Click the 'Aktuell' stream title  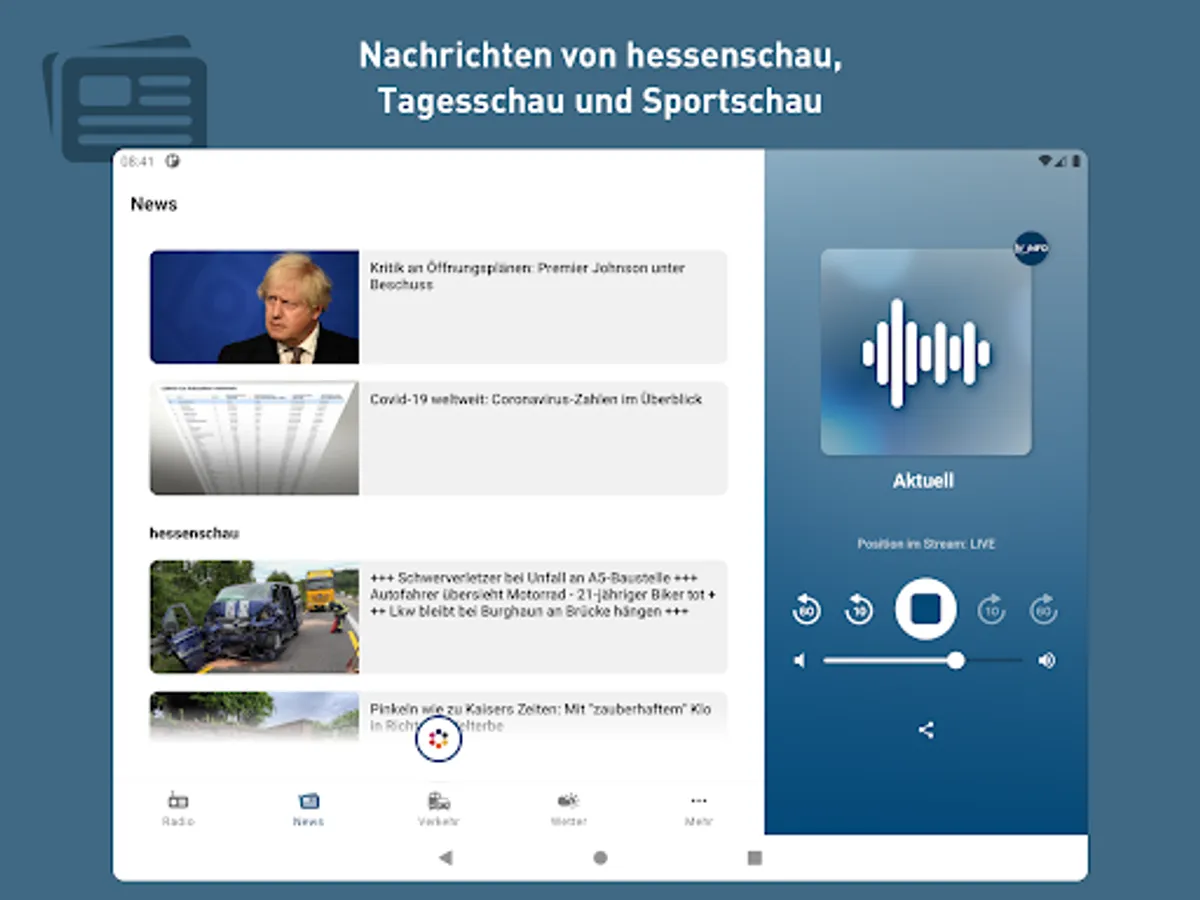coord(923,481)
